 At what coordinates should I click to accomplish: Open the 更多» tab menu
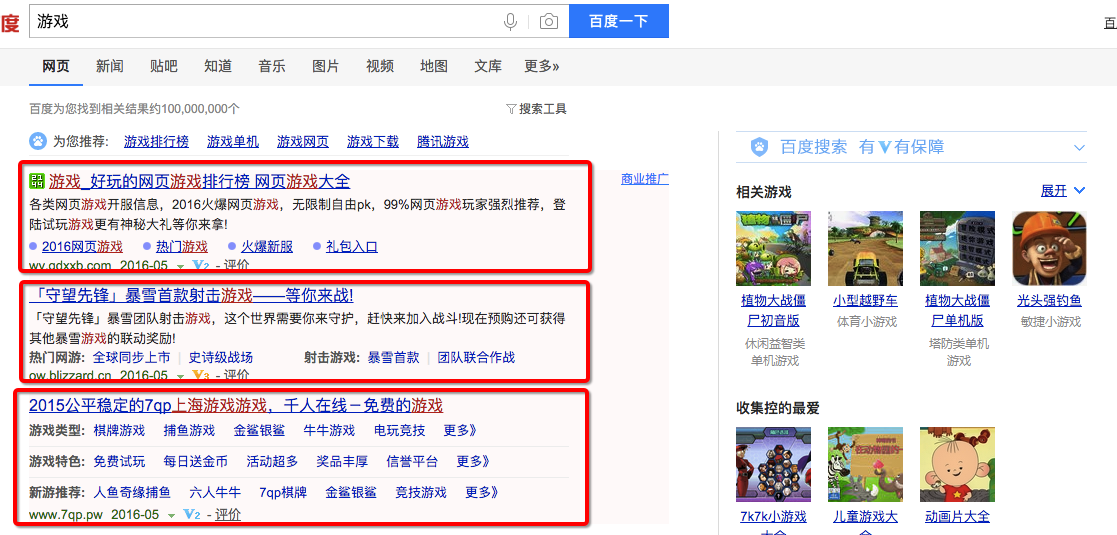[541, 66]
